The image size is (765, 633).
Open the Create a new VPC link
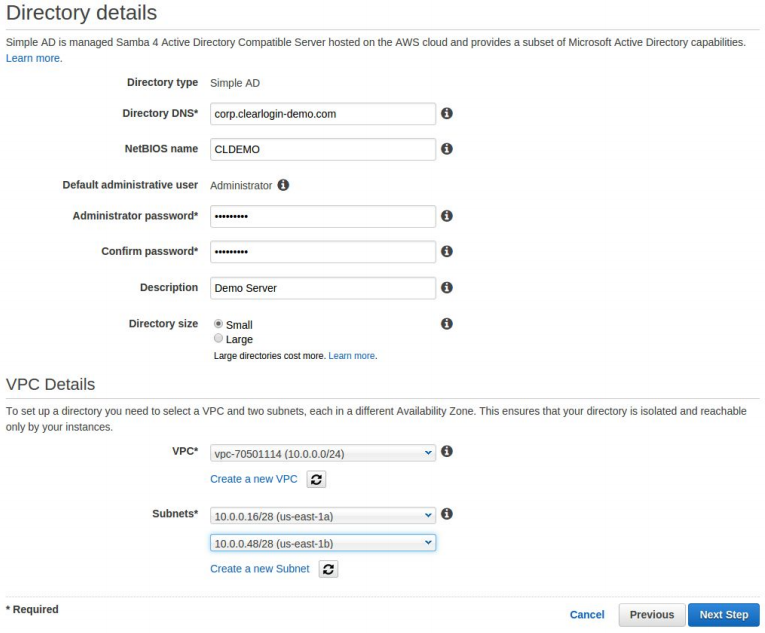point(254,480)
